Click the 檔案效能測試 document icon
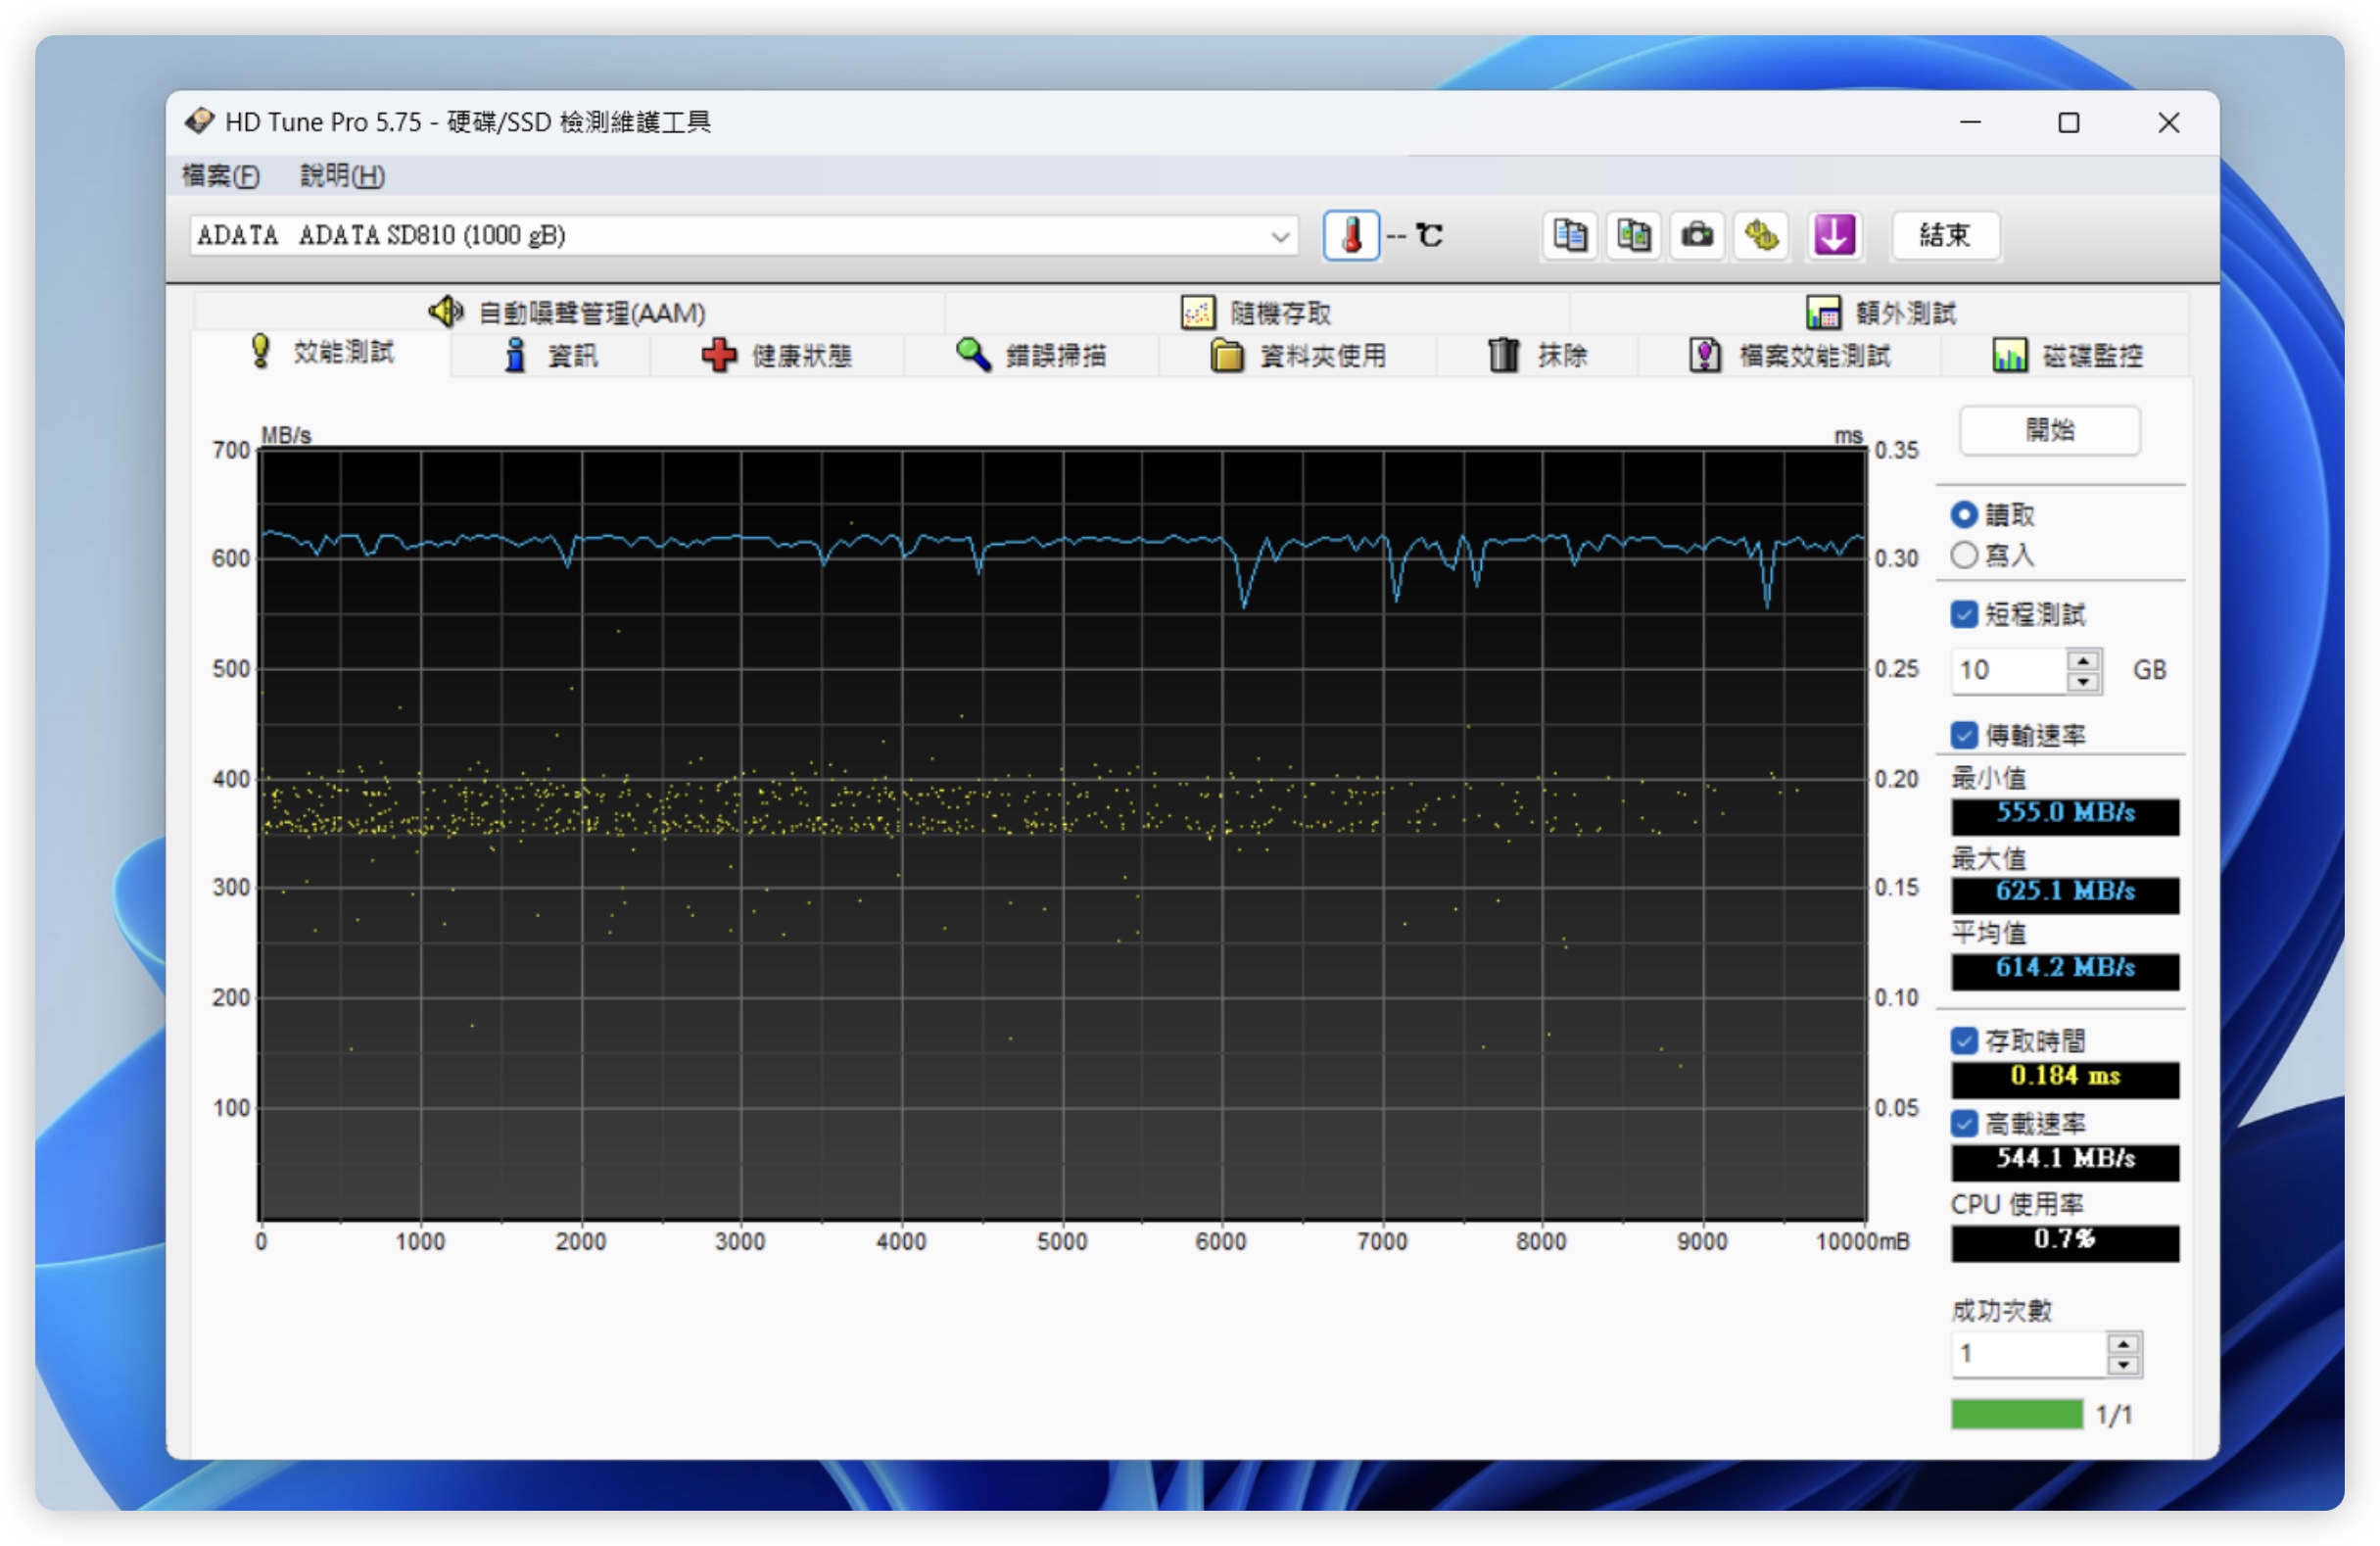Screen dimensions: 2380x1546 click(1705, 355)
